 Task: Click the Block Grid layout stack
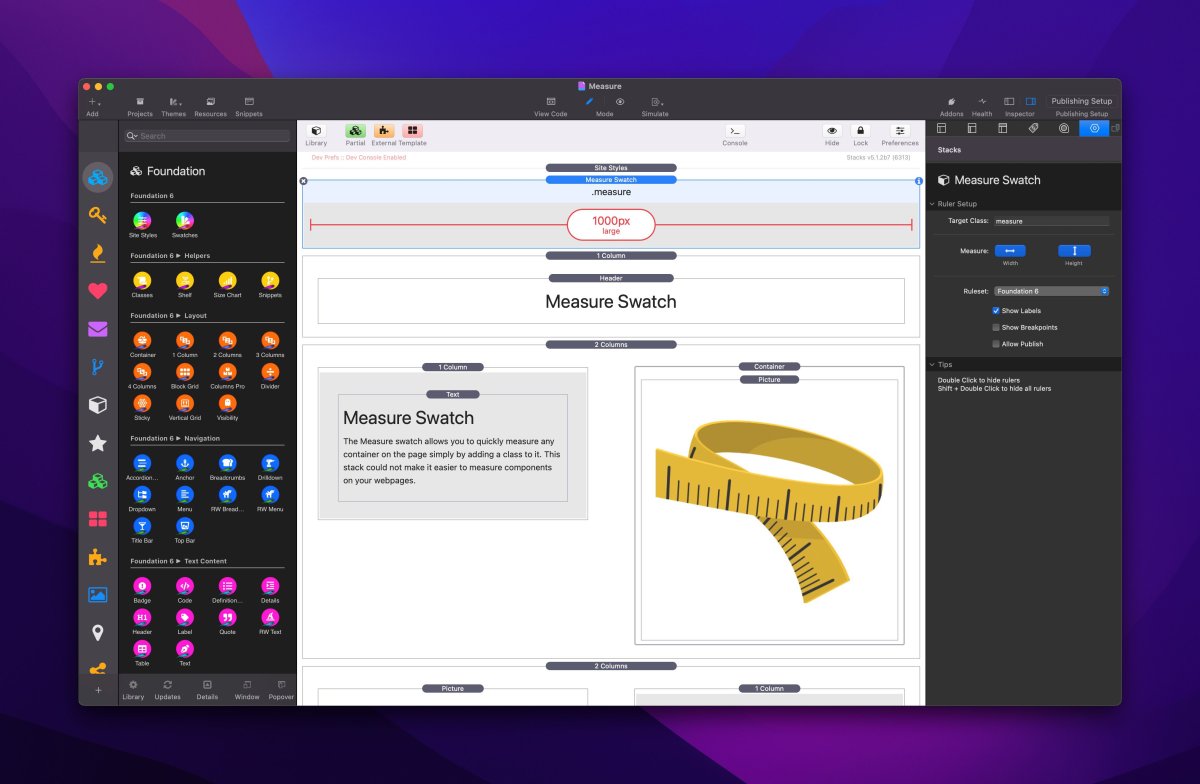pos(185,372)
